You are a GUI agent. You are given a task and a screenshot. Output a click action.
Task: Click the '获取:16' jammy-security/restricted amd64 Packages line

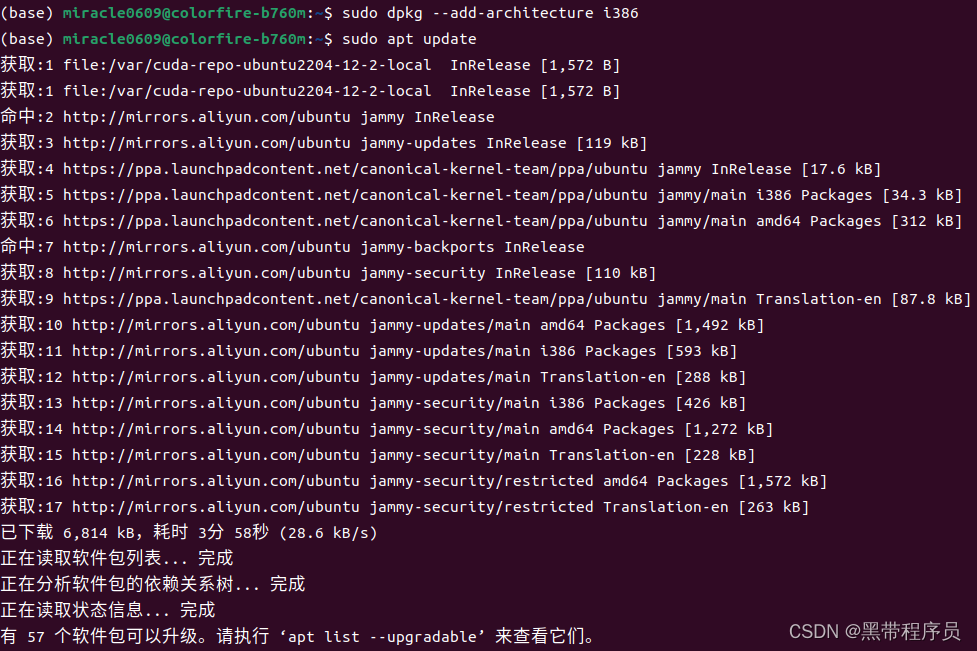414,482
